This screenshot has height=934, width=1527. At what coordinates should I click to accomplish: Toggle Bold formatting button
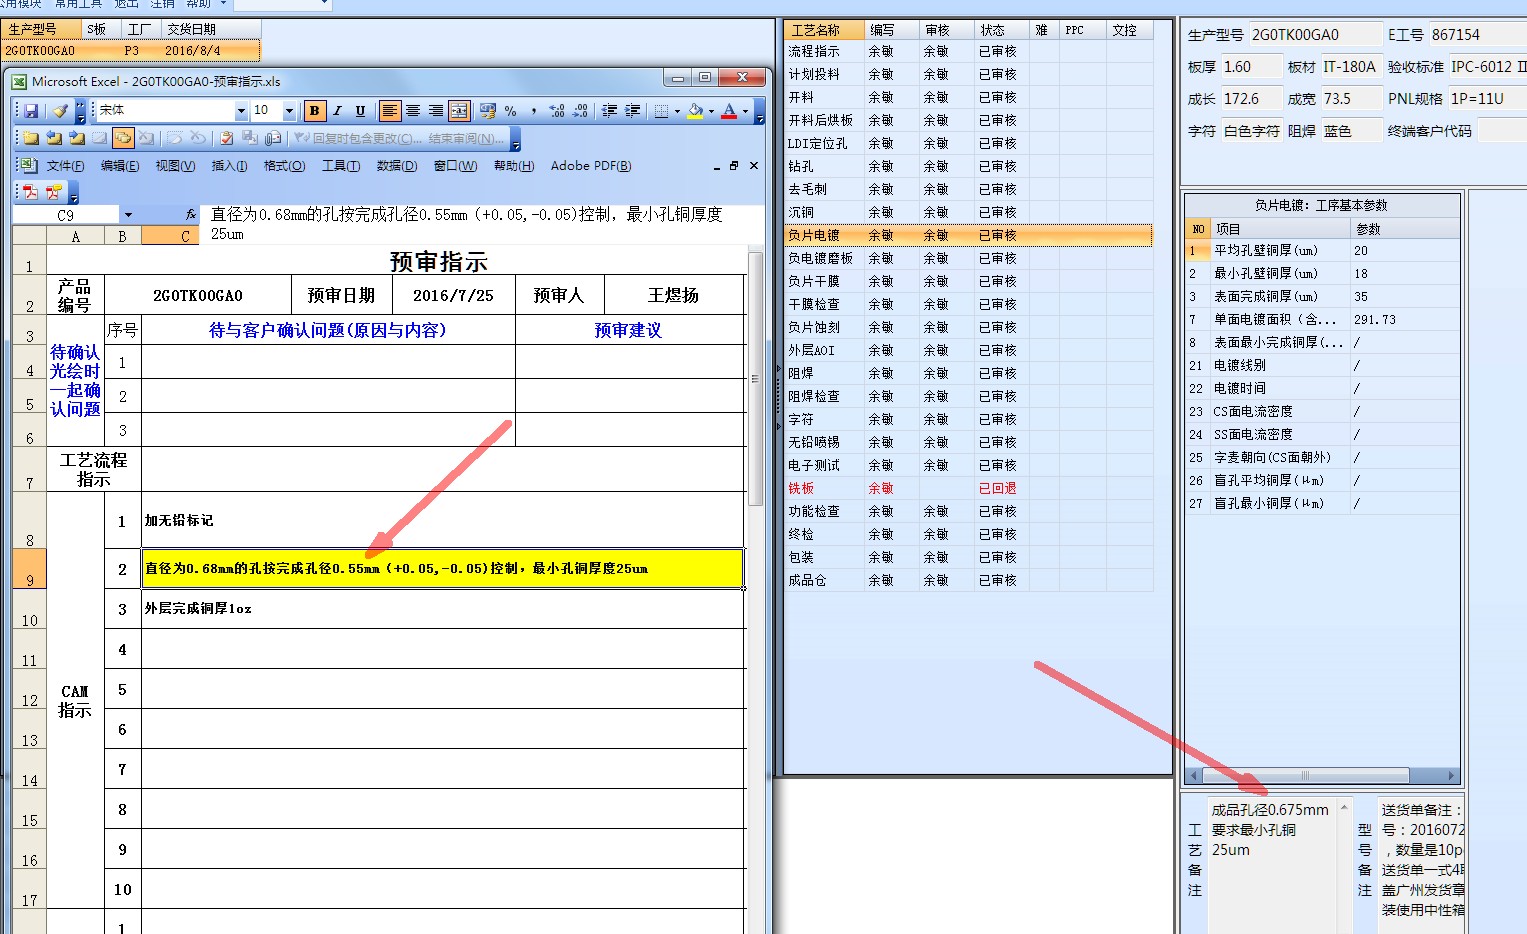coord(314,111)
